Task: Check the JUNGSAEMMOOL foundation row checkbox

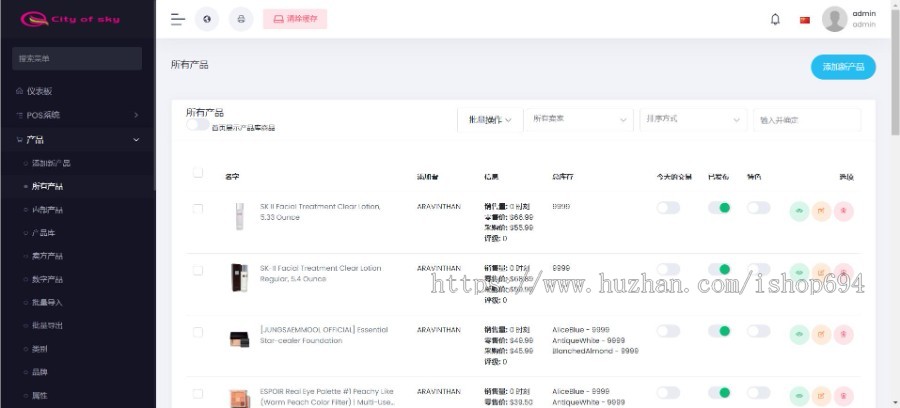Action: tap(198, 332)
